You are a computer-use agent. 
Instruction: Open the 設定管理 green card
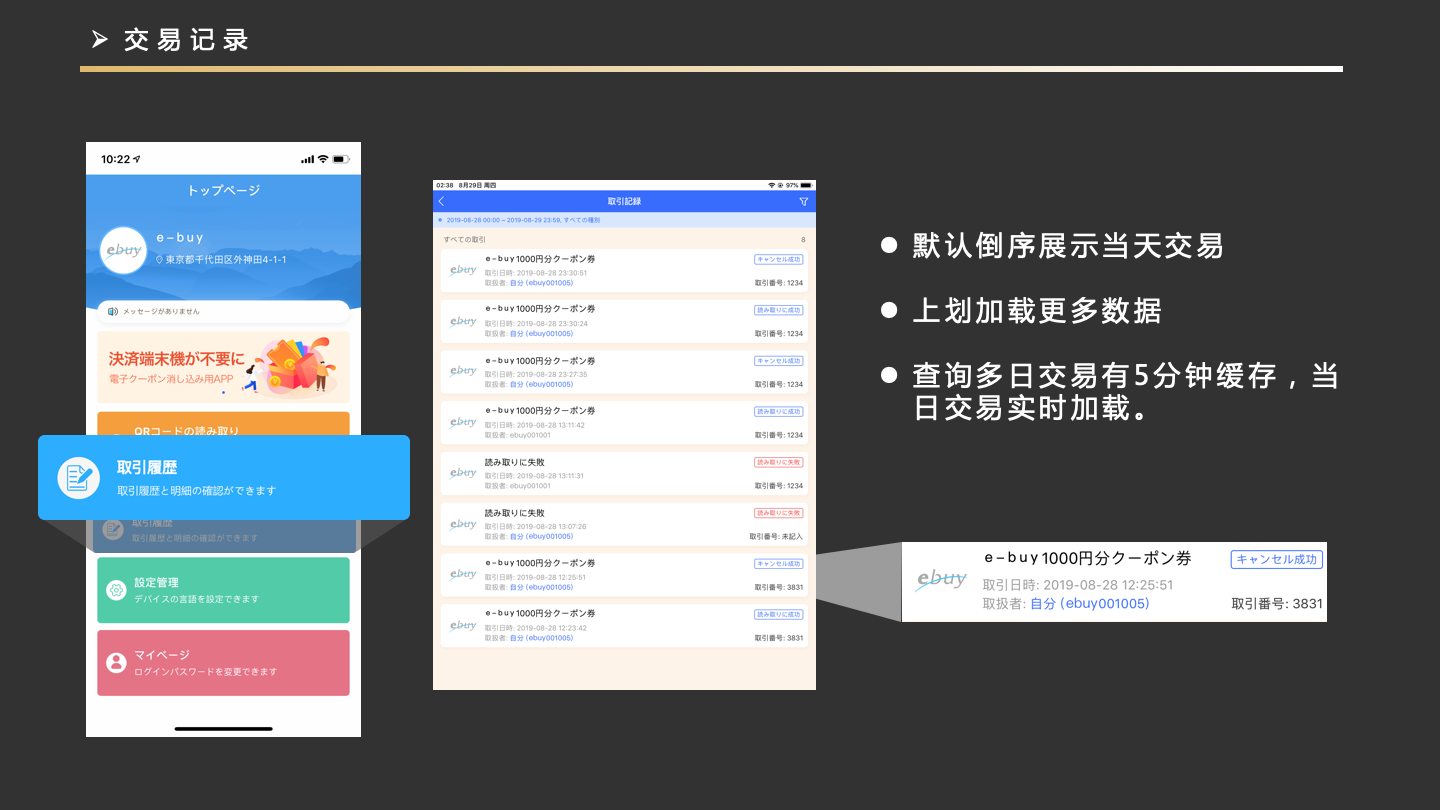(224, 590)
